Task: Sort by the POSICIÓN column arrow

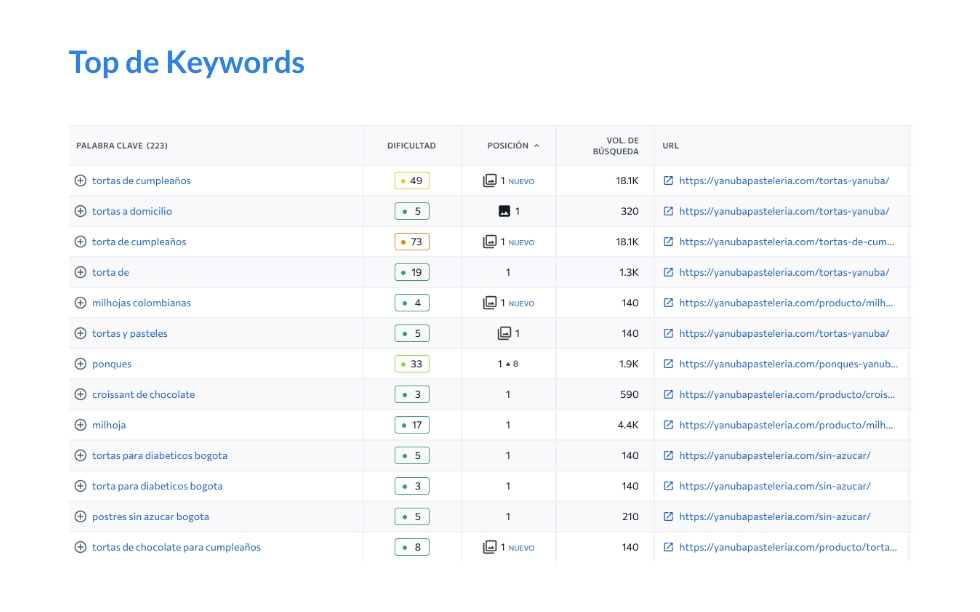Action: click(x=536, y=146)
